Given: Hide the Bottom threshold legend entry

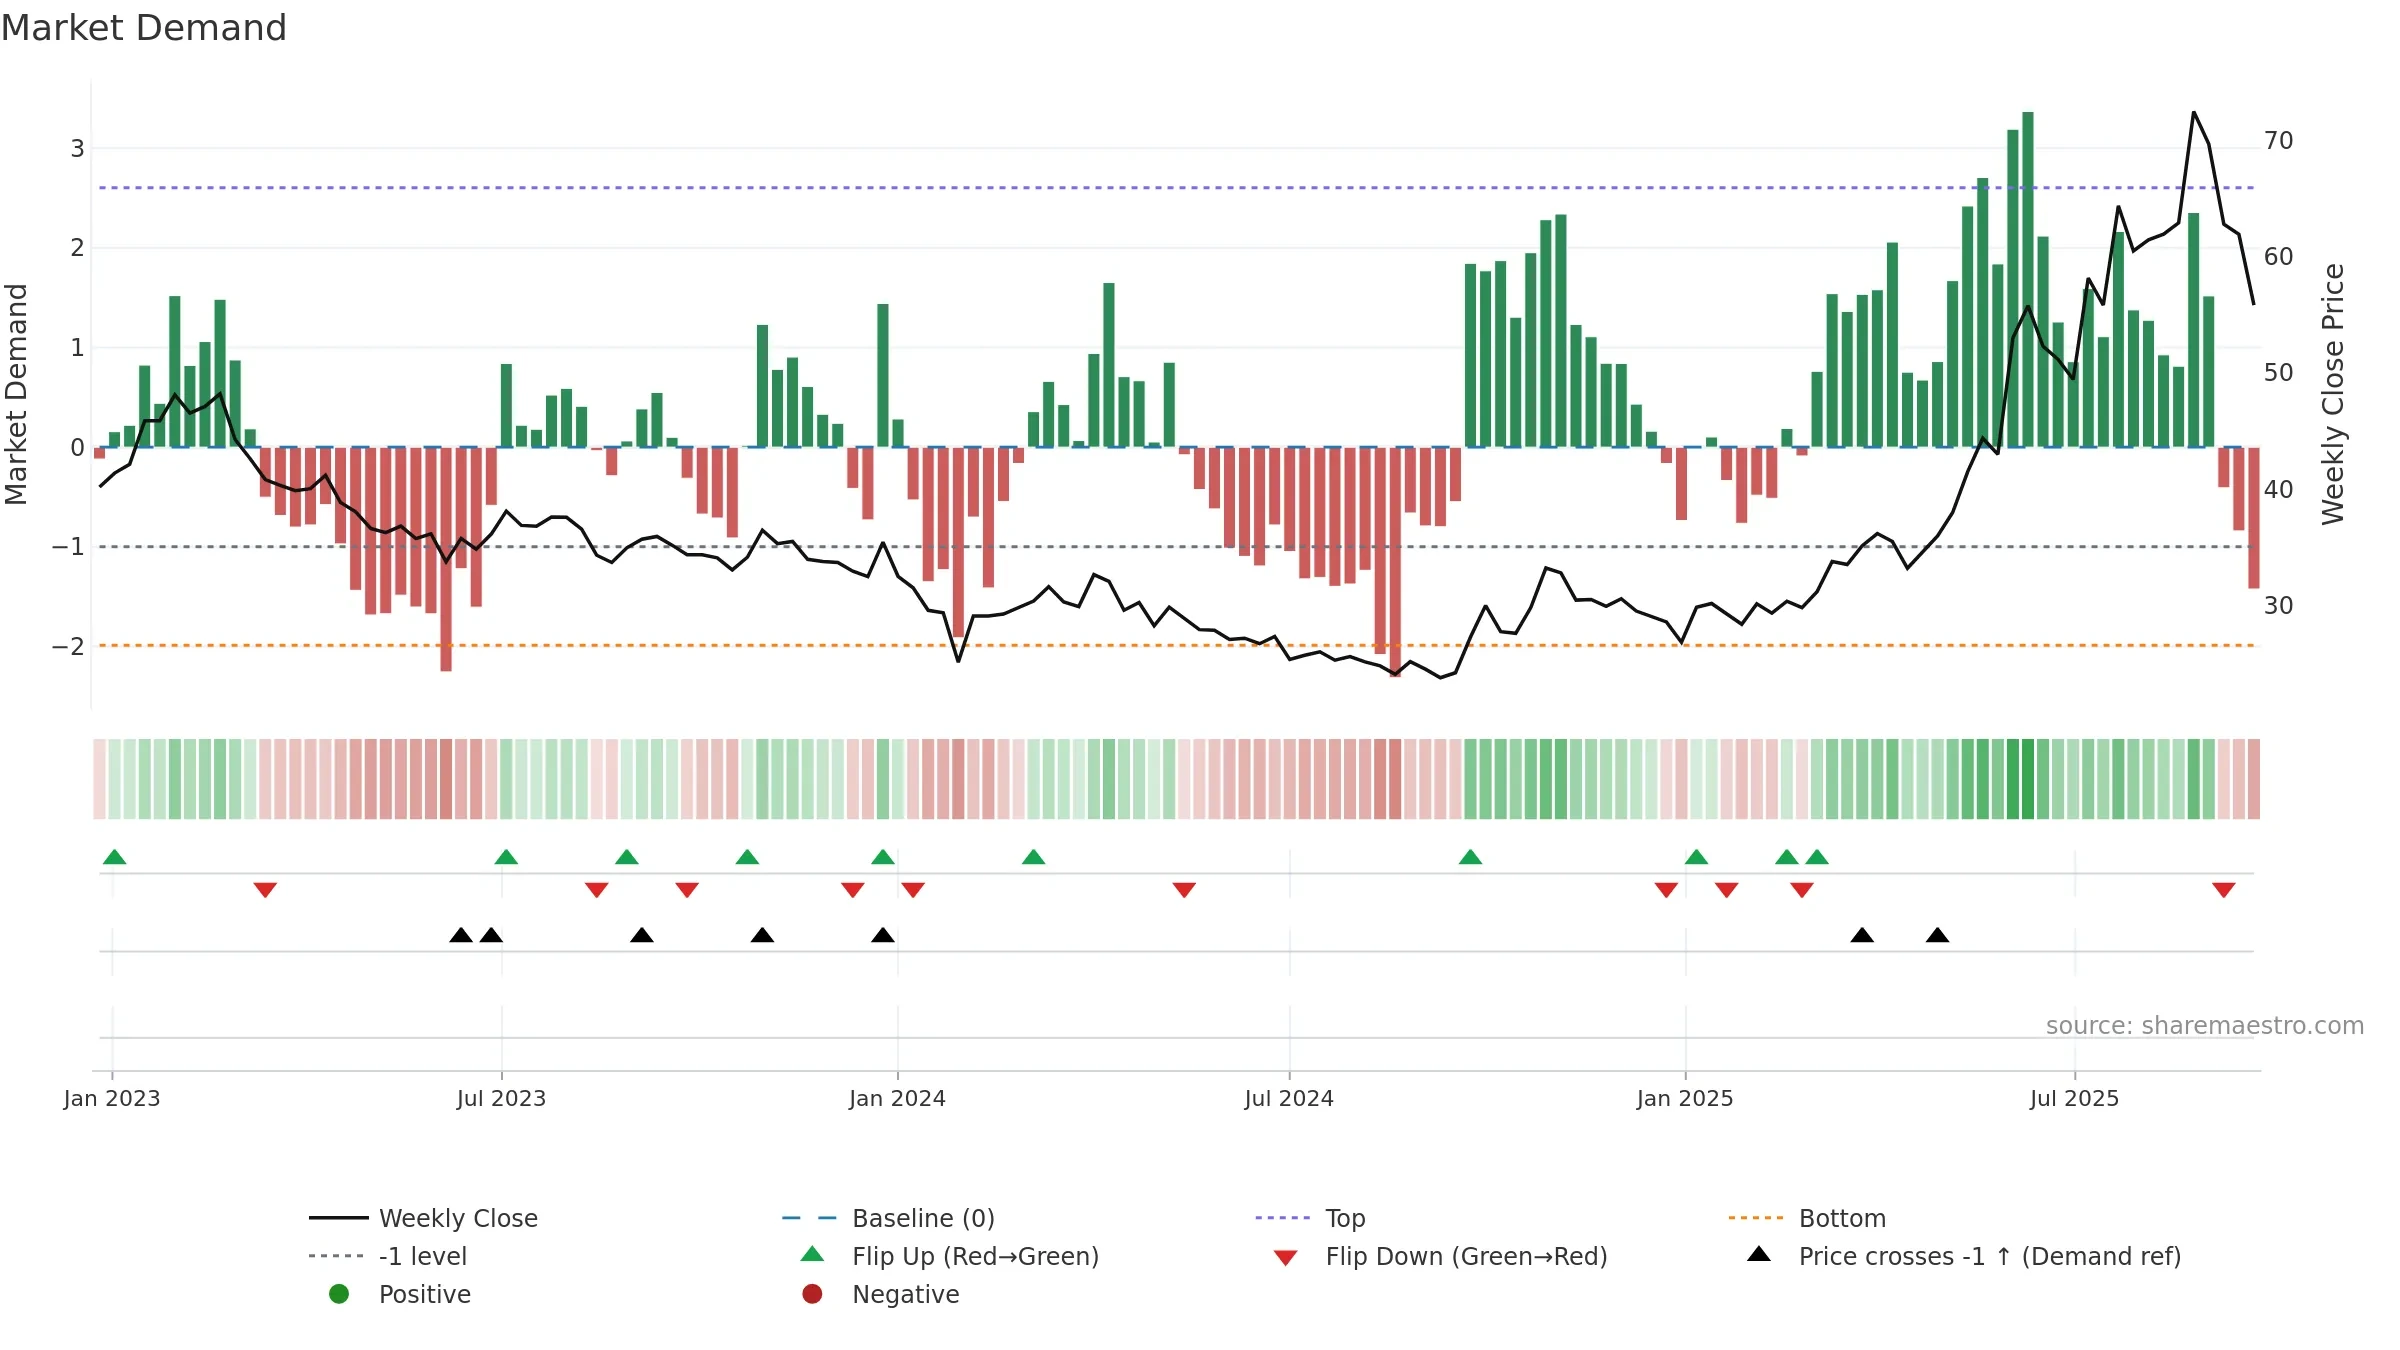Looking at the screenshot, I should pyautogui.click(x=1807, y=1218).
